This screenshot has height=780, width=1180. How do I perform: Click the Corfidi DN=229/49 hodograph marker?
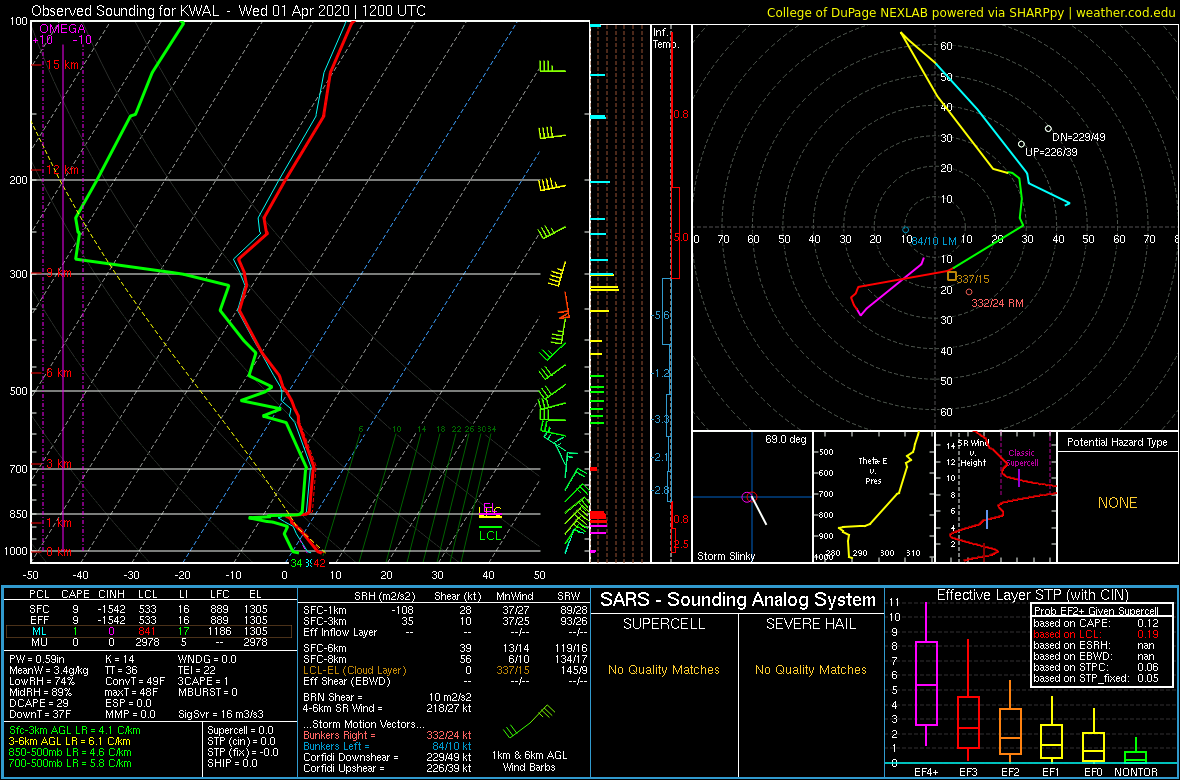click(1048, 129)
